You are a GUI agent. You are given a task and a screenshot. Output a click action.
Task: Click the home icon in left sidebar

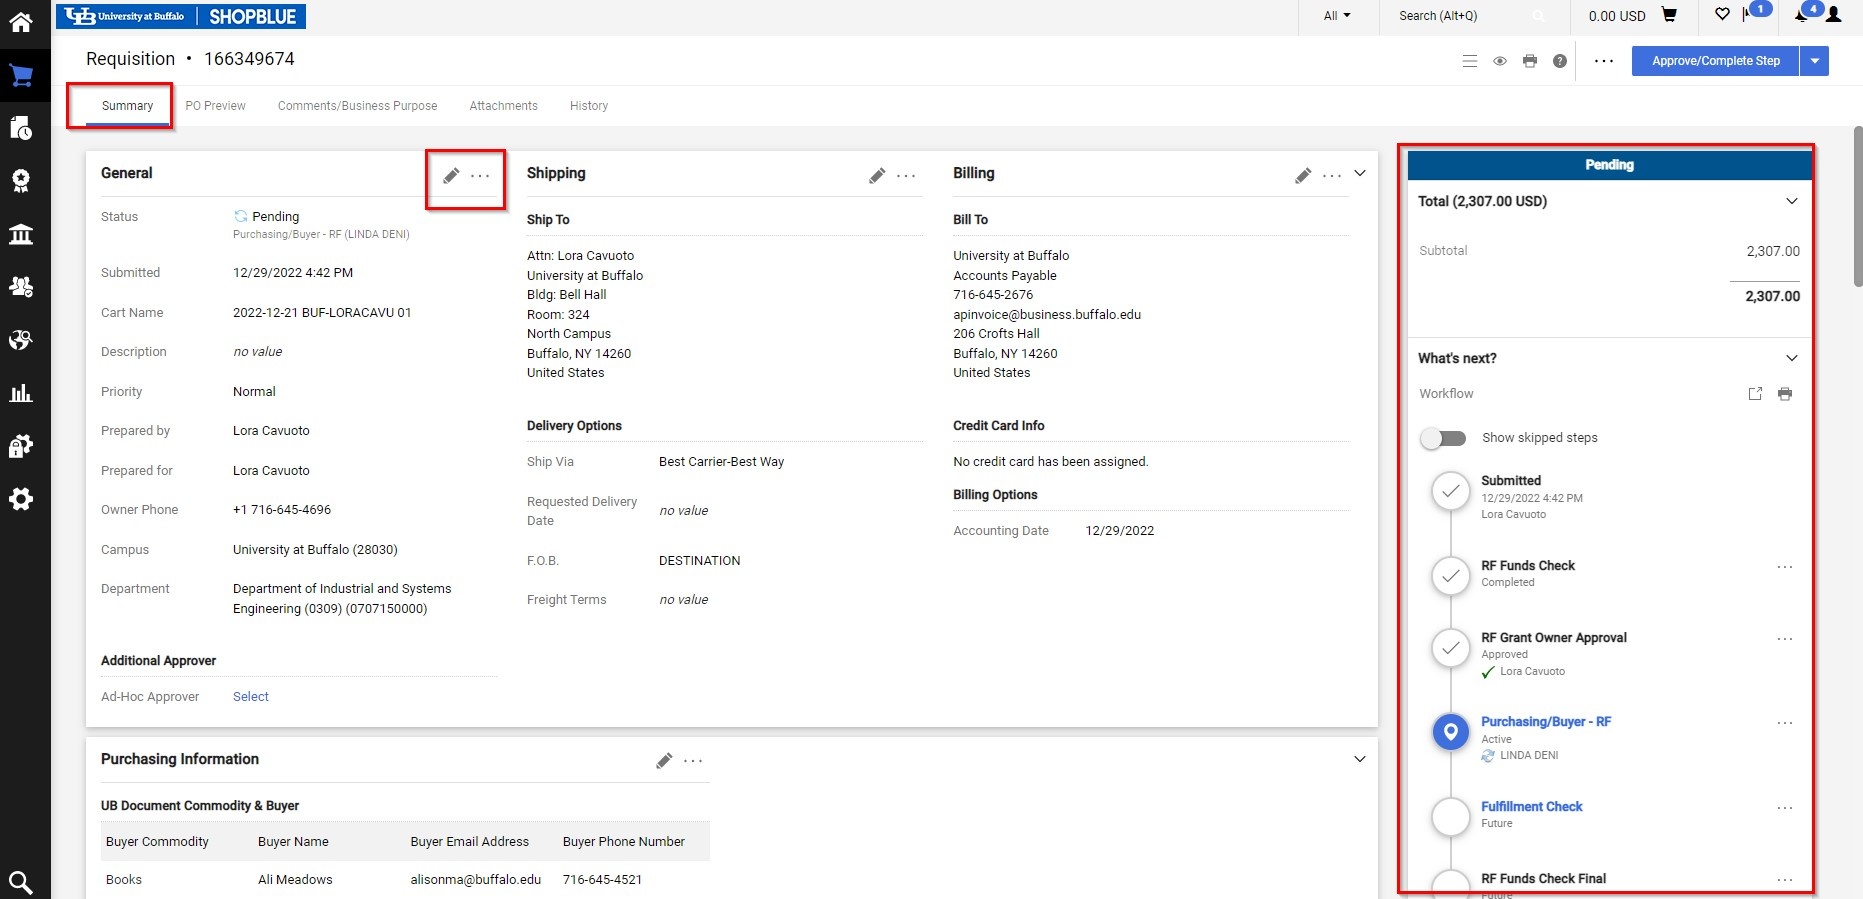[21, 22]
